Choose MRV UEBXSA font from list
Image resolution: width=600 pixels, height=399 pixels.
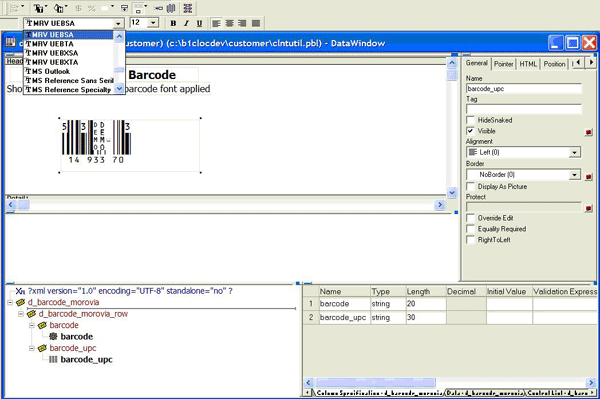68,53
